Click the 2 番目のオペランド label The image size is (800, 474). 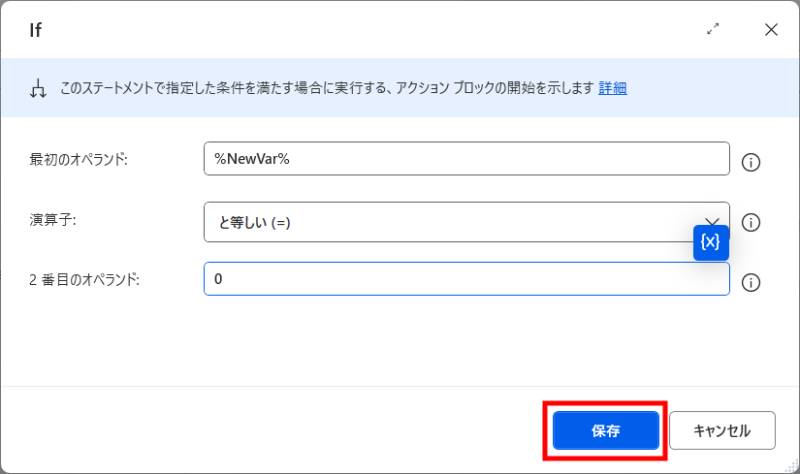pos(84,280)
